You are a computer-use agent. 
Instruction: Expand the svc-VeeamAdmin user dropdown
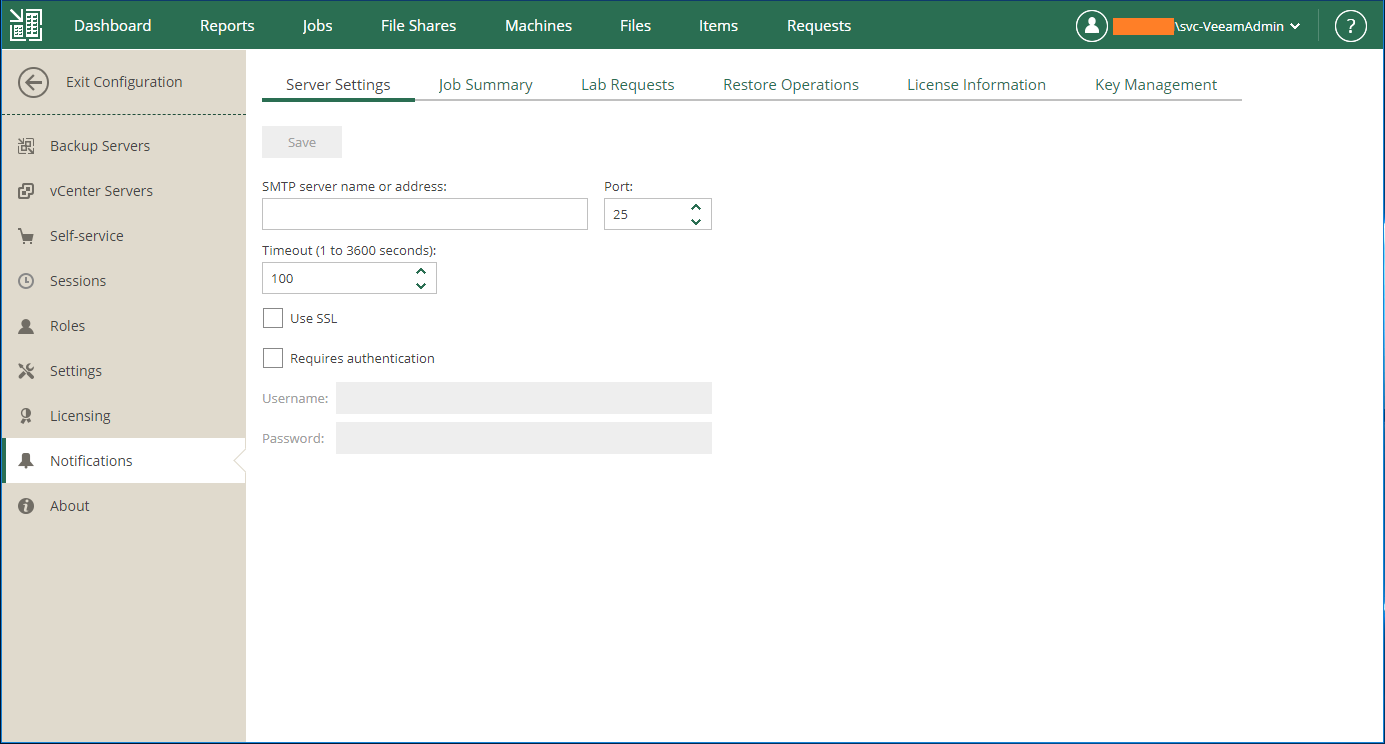(x=1295, y=27)
